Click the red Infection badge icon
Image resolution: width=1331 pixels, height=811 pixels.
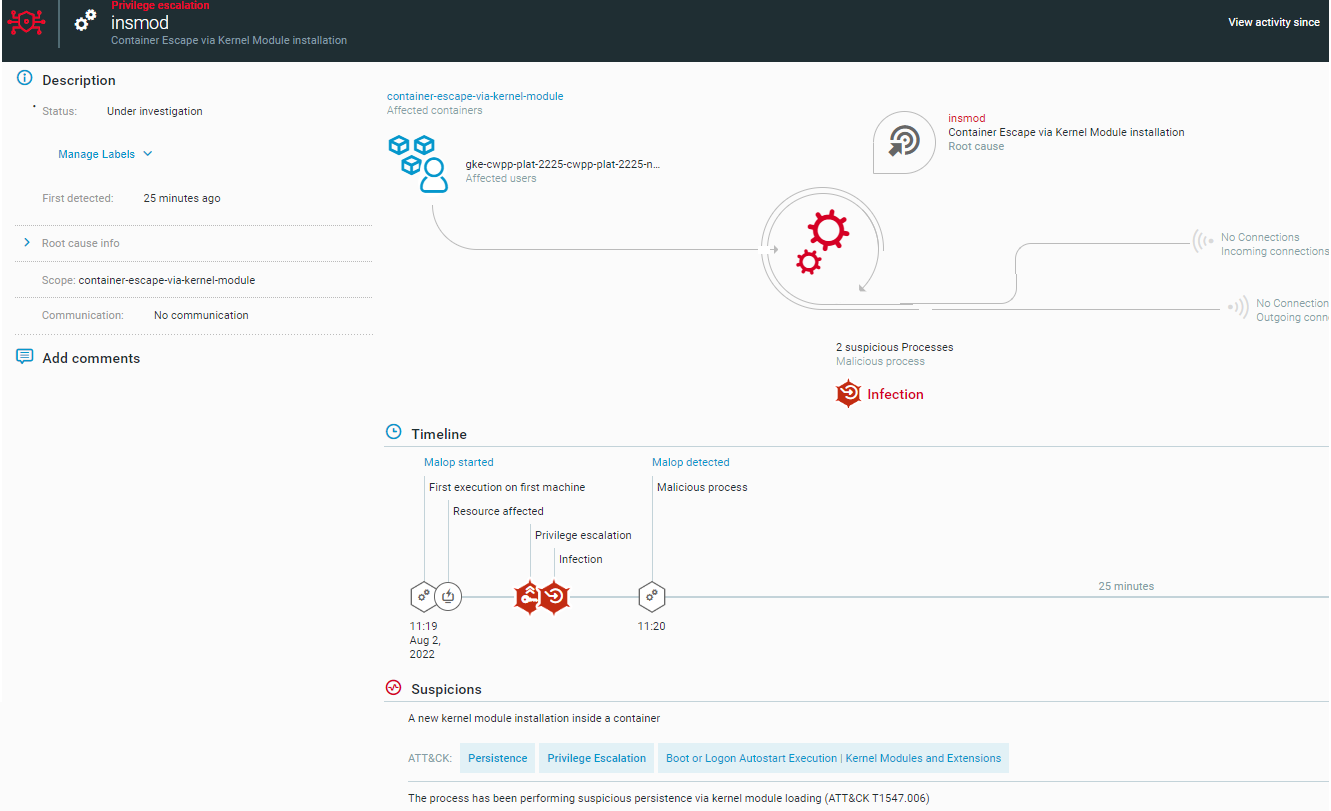point(848,393)
